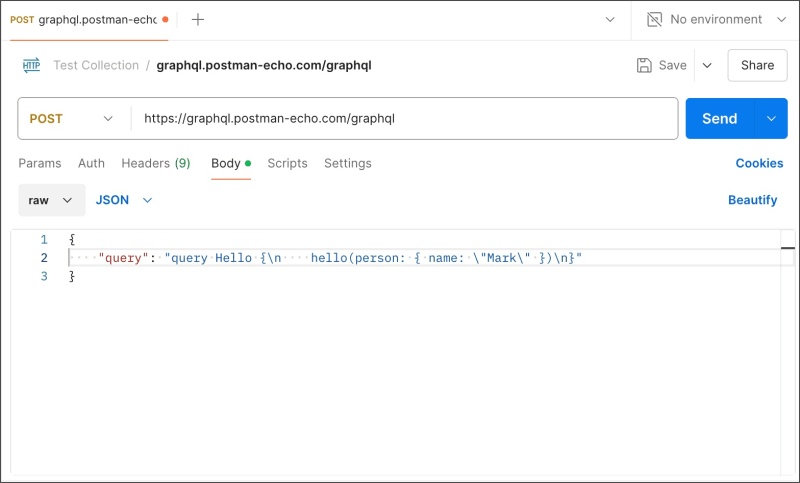Image resolution: width=800 pixels, height=483 pixels.
Task: Open the No environment dropdown
Action: coord(716,19)
